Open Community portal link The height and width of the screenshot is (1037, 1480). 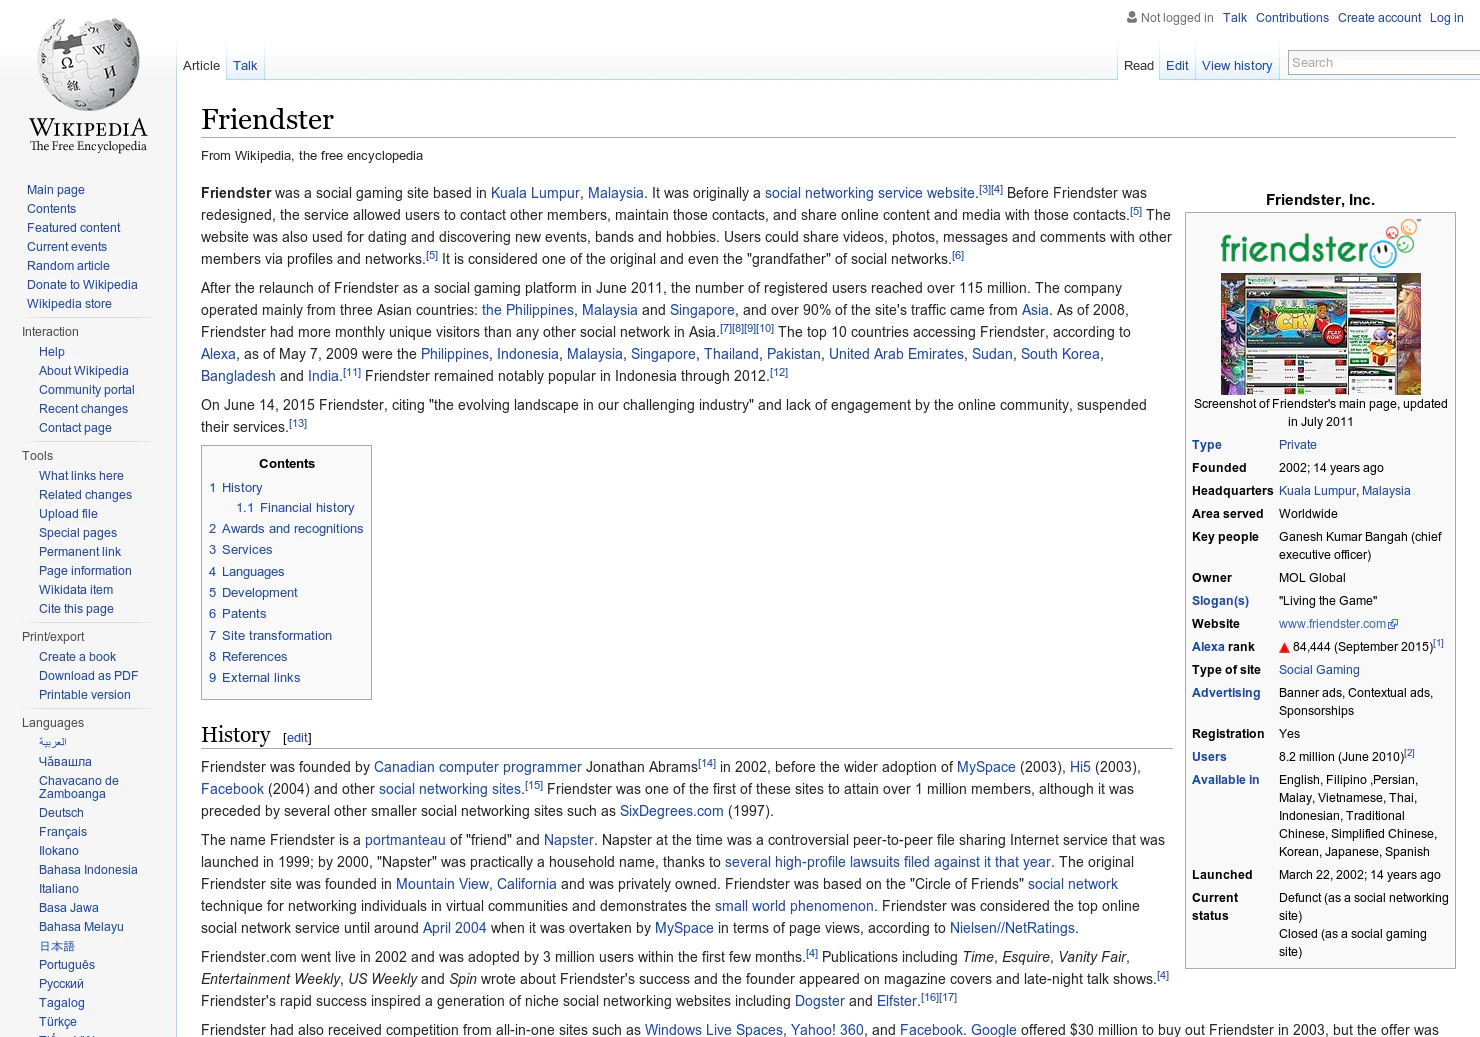87,390
